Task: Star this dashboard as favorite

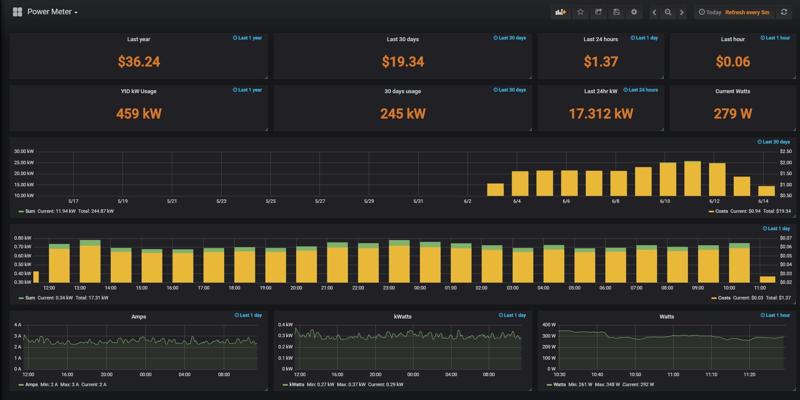Action: [581, 12]
